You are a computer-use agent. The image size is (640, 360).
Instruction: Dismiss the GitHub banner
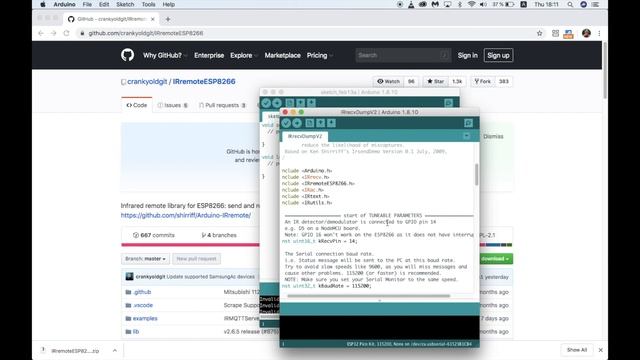[x=493, y=136]
